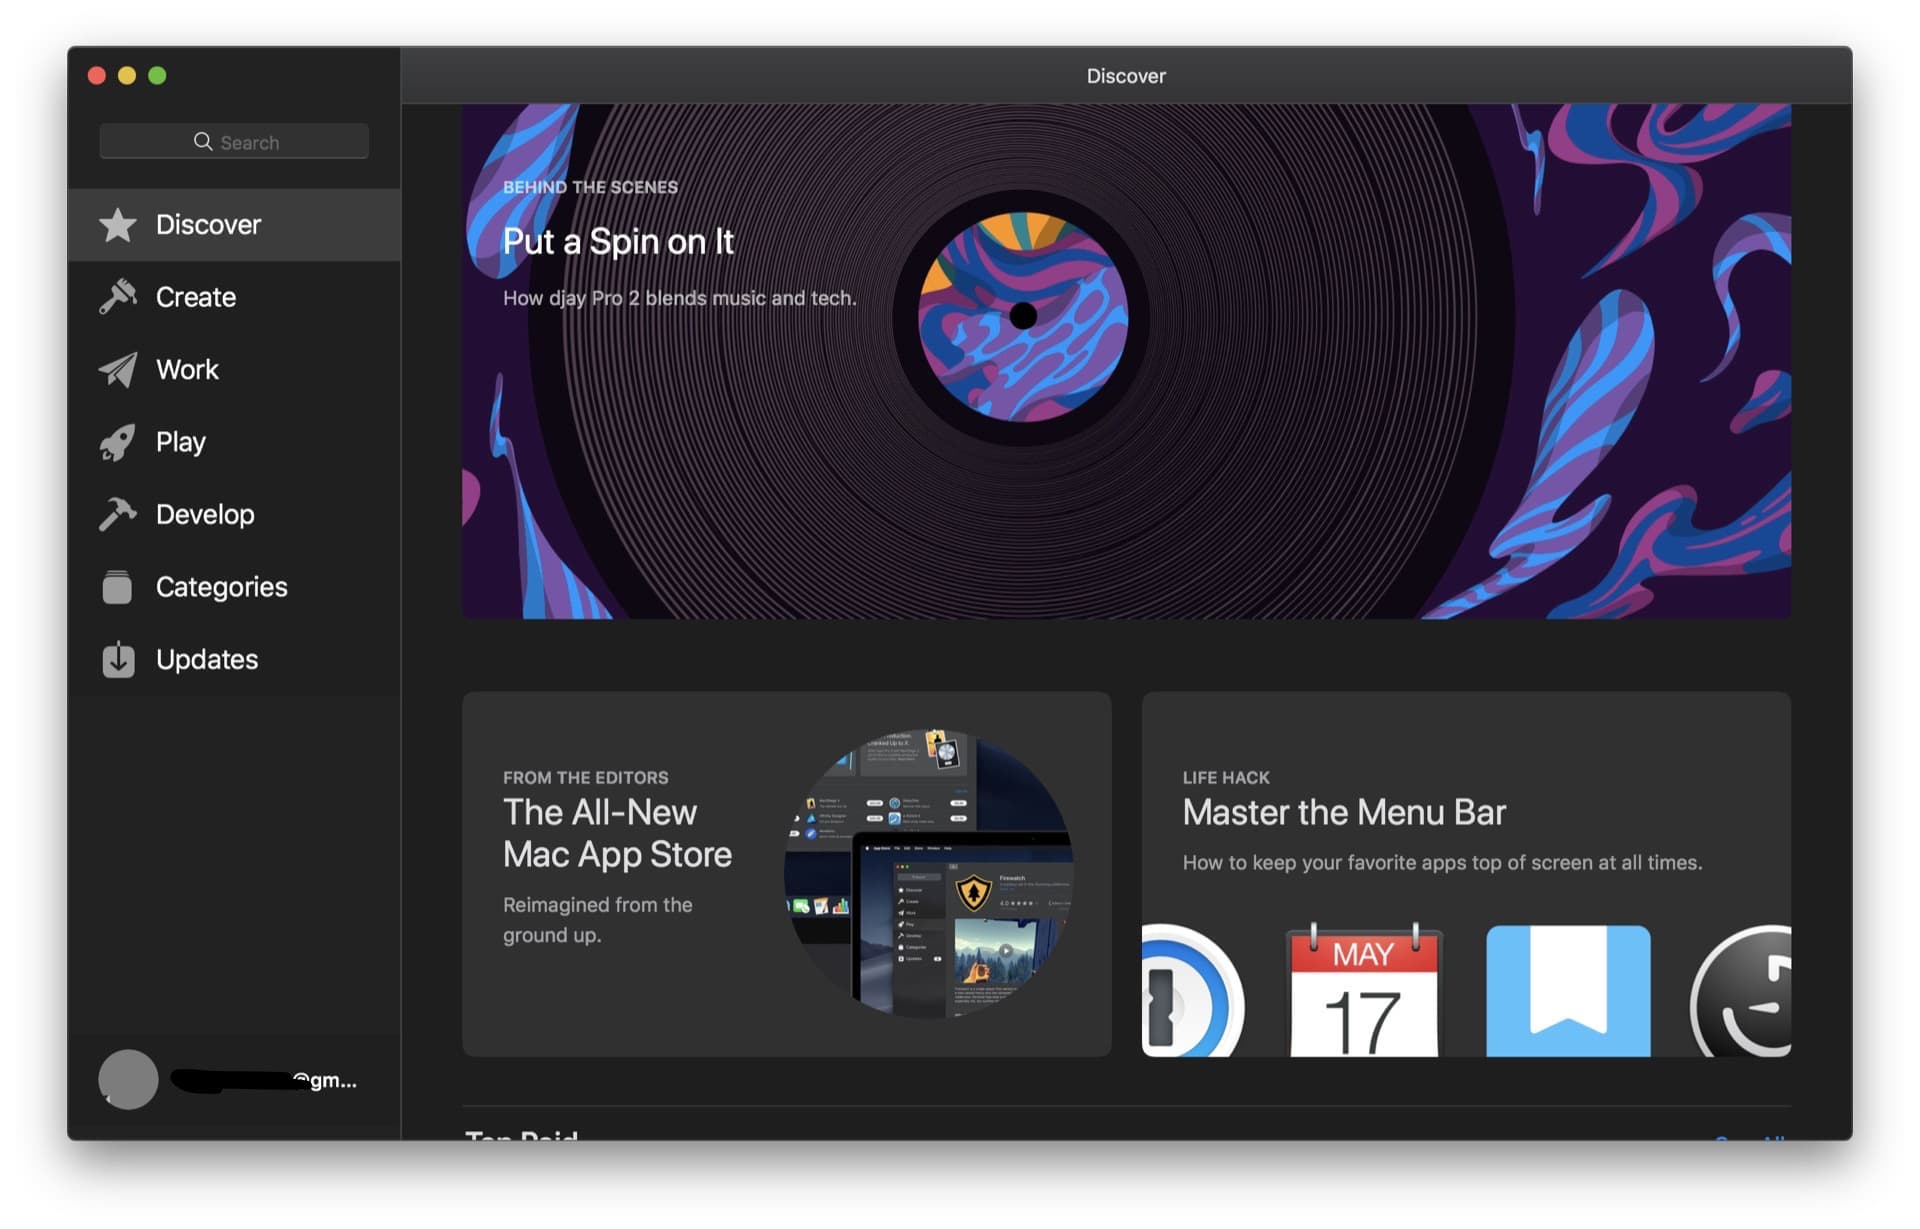This screenshot has height=1229, width=1920.
Task: Select the Develop hammer icon
Action: point(117,514)
